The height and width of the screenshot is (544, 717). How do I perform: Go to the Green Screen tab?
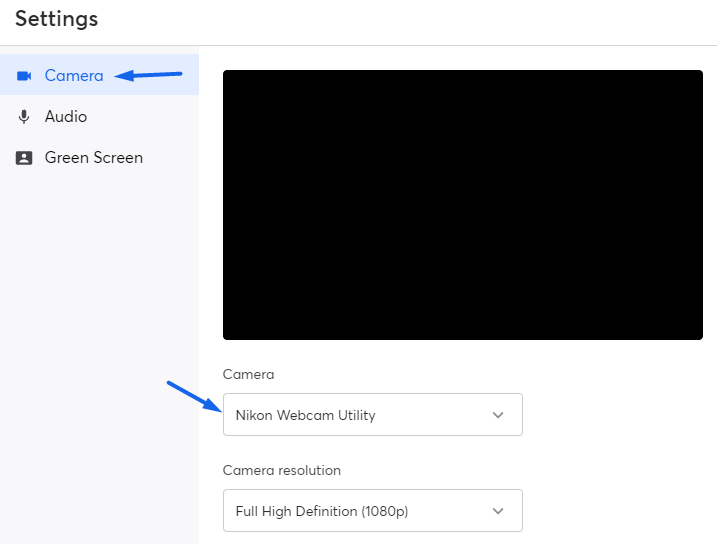pos(99,158)
